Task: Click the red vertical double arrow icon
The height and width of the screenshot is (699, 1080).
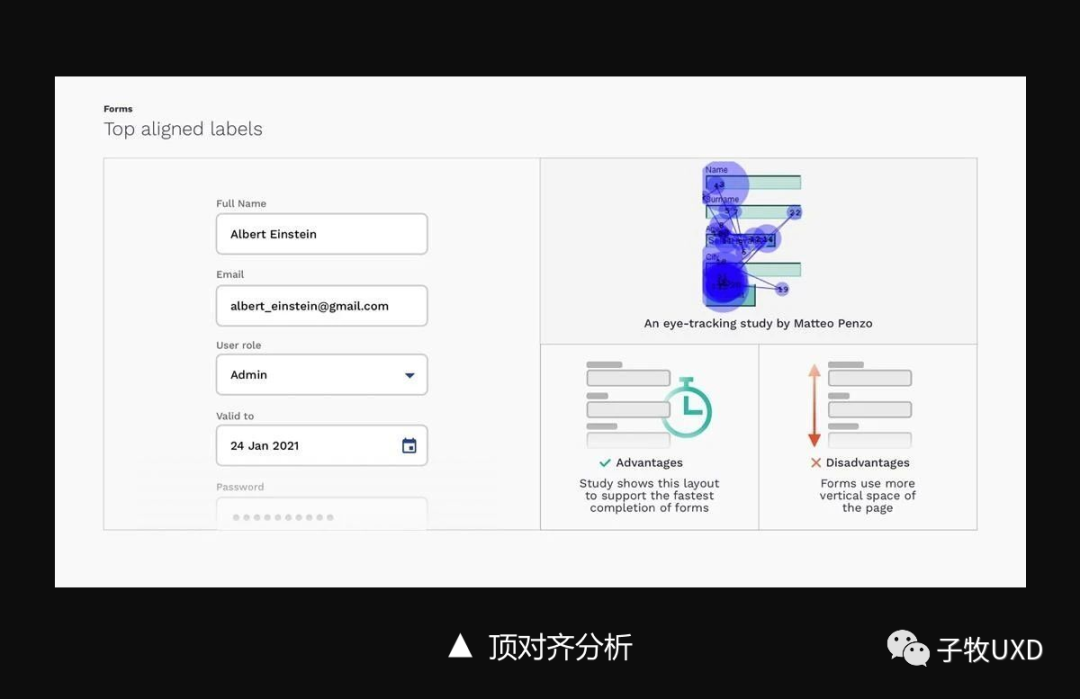Action: [x=814, y=405]
